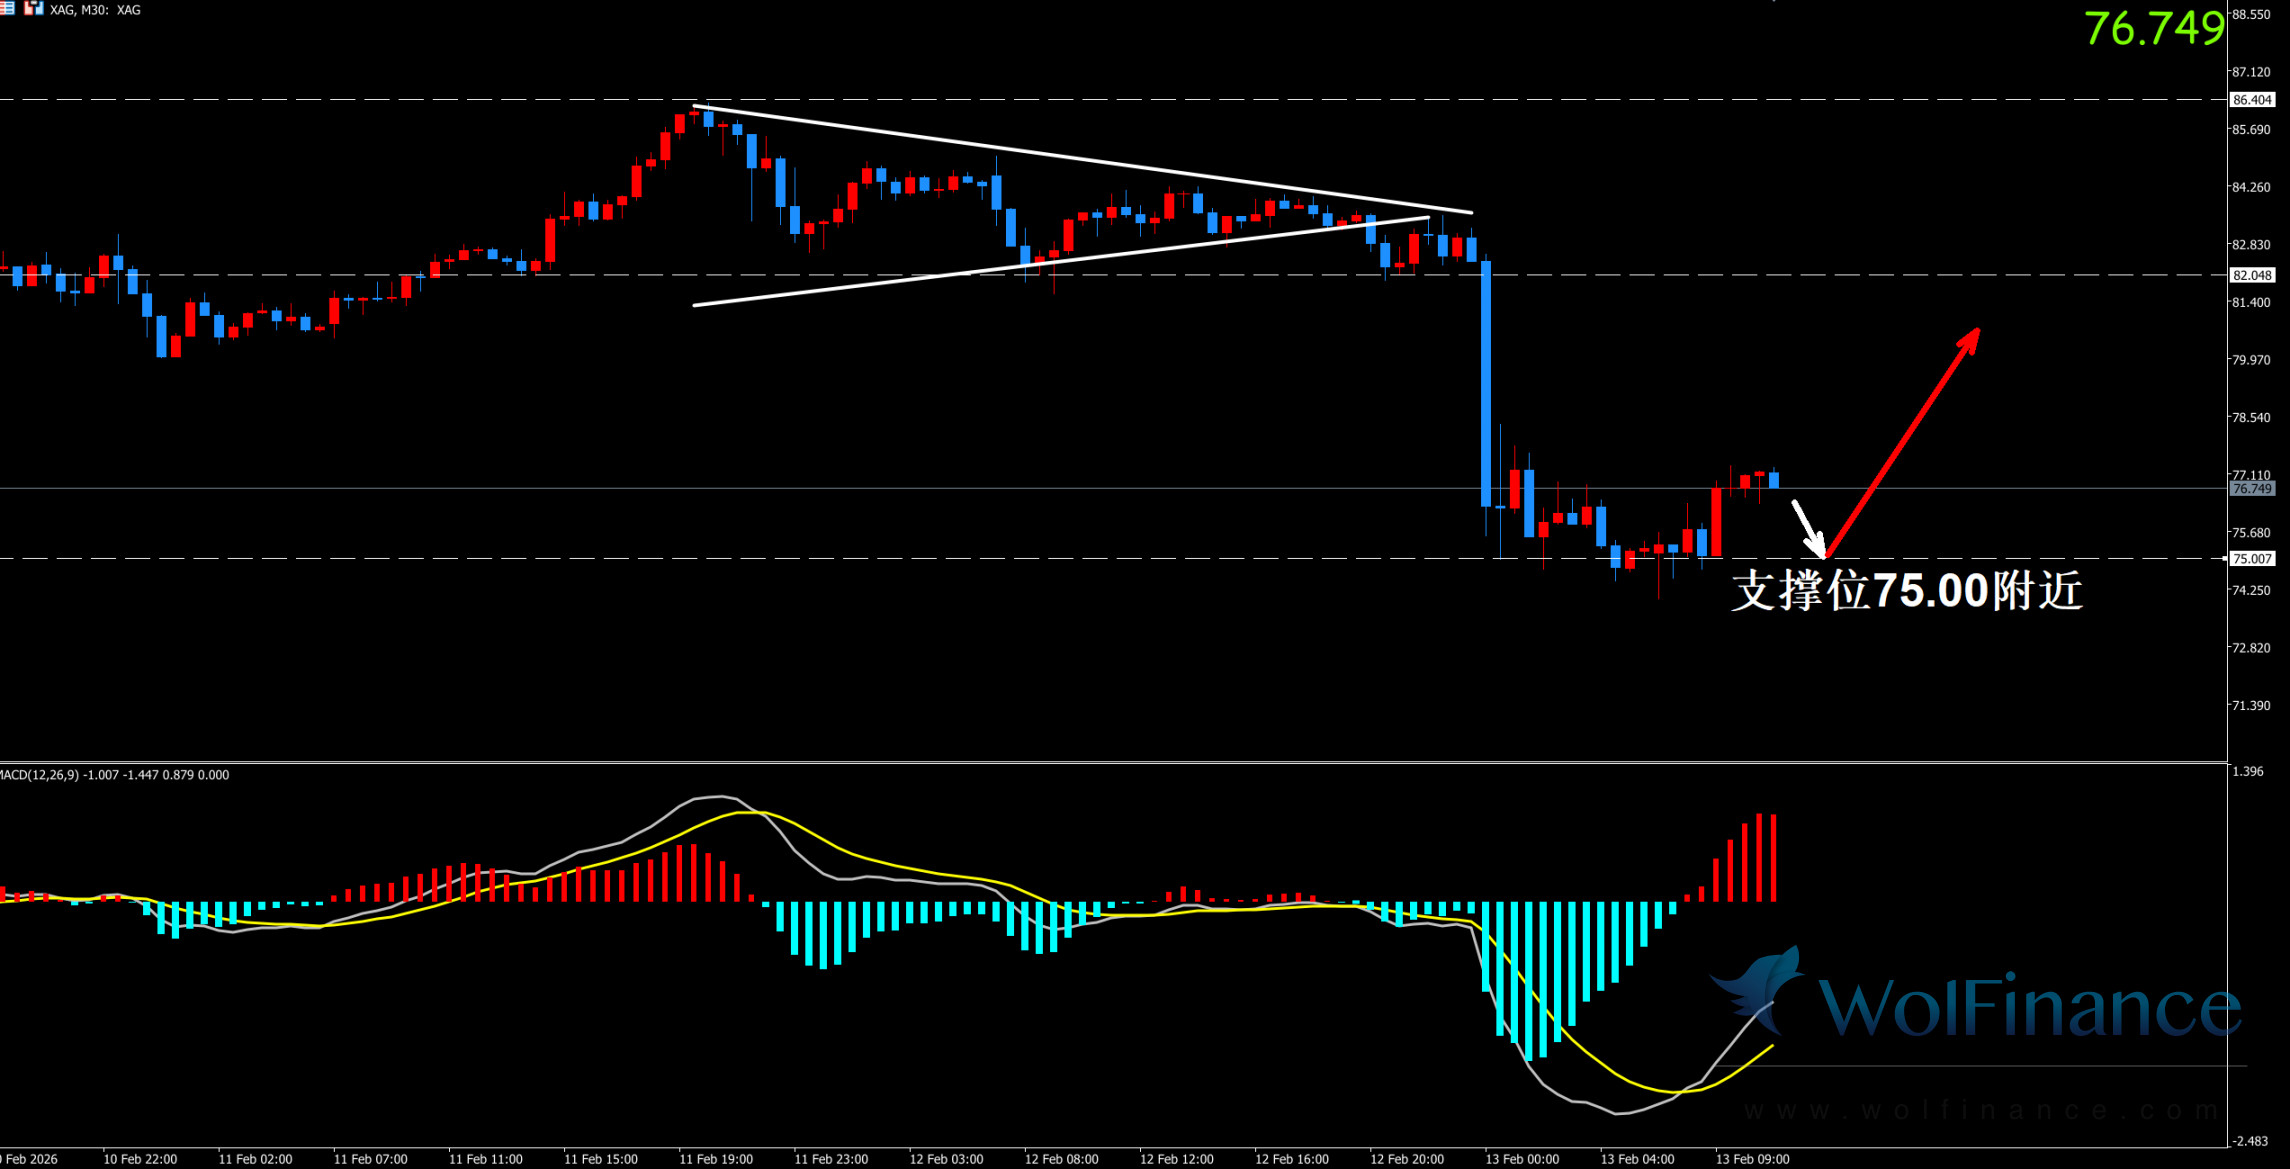Click the 86.404 horizontal line price label
The width and height of the screenshot is (2290, 1169).
coord(2252,100)
